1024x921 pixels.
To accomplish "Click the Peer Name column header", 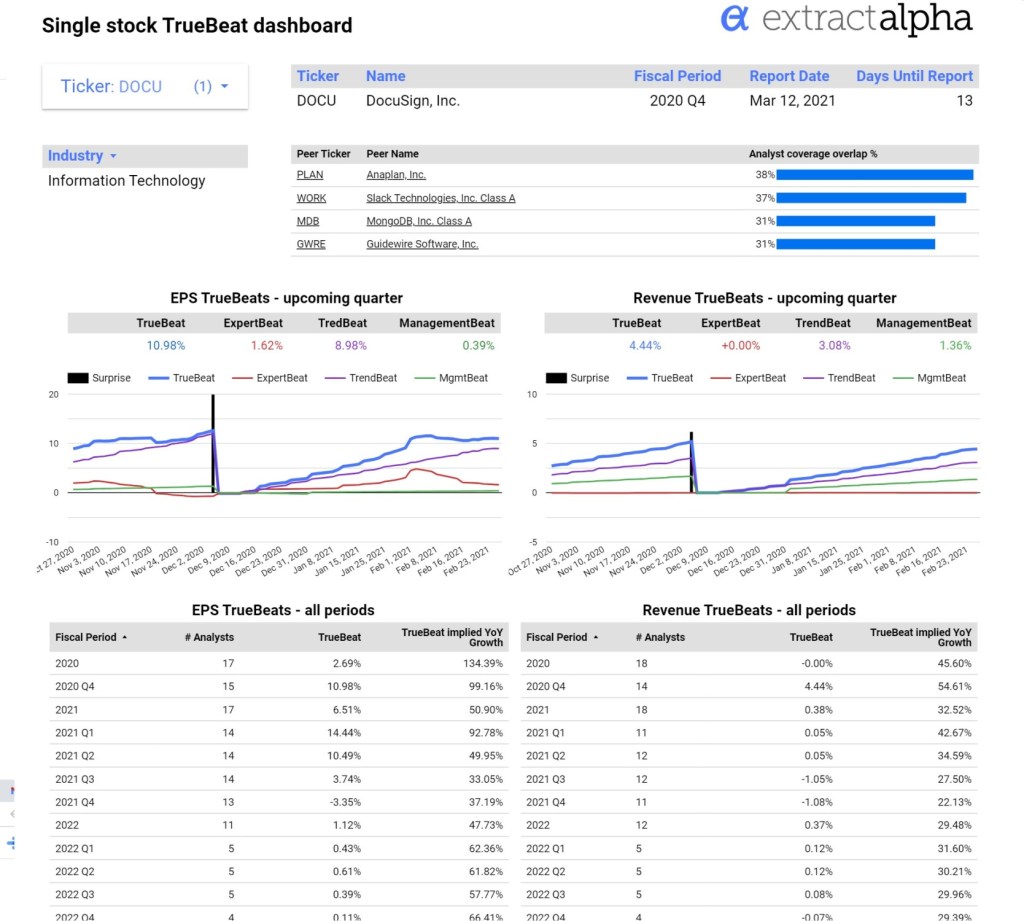I will click(392, 154).
